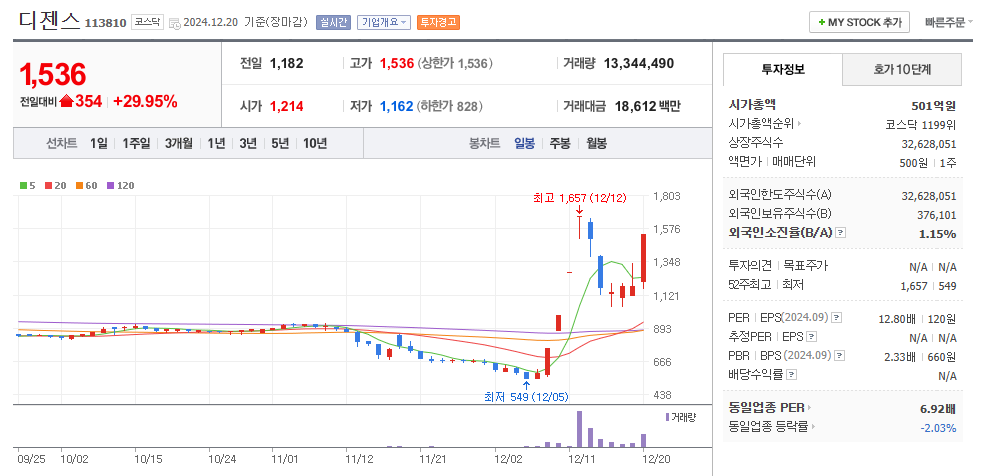
Task: Click the 코스닥 1199위 ranking text
Action: click(921, 124)
